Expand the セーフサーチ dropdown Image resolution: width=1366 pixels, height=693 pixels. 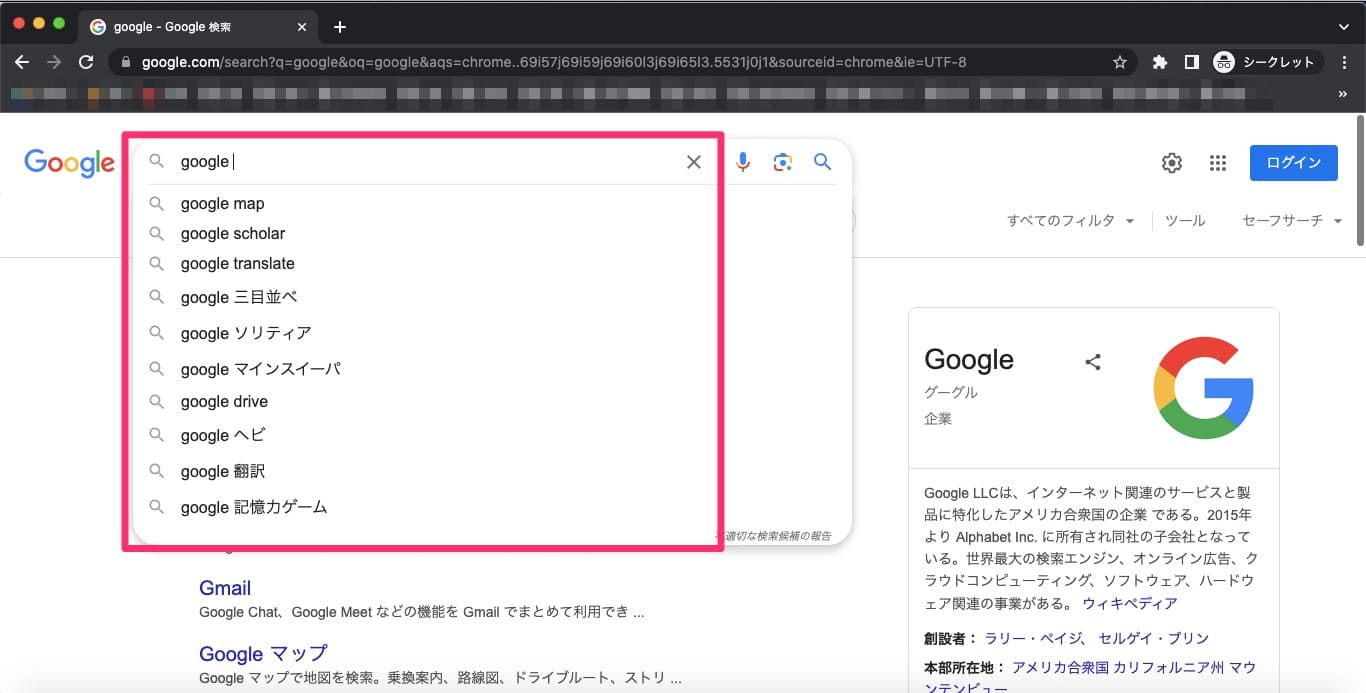(x=1292, y=220)
